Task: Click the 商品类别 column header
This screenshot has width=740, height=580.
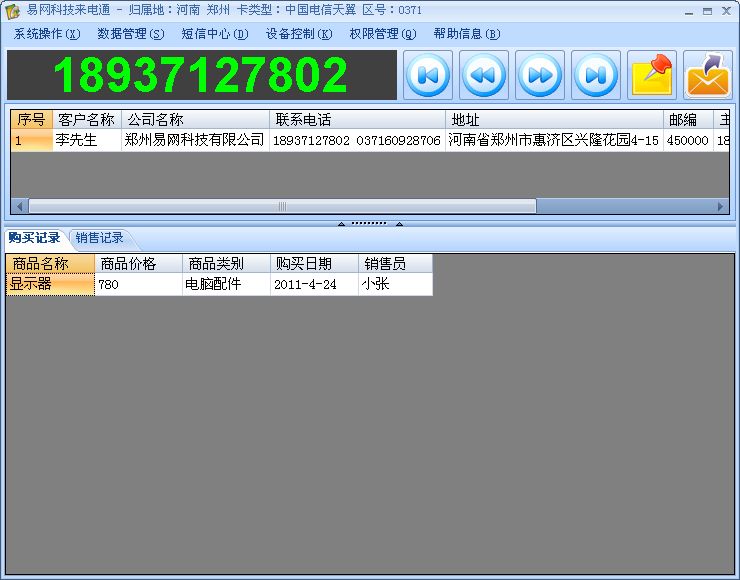Action: point(227,264)
